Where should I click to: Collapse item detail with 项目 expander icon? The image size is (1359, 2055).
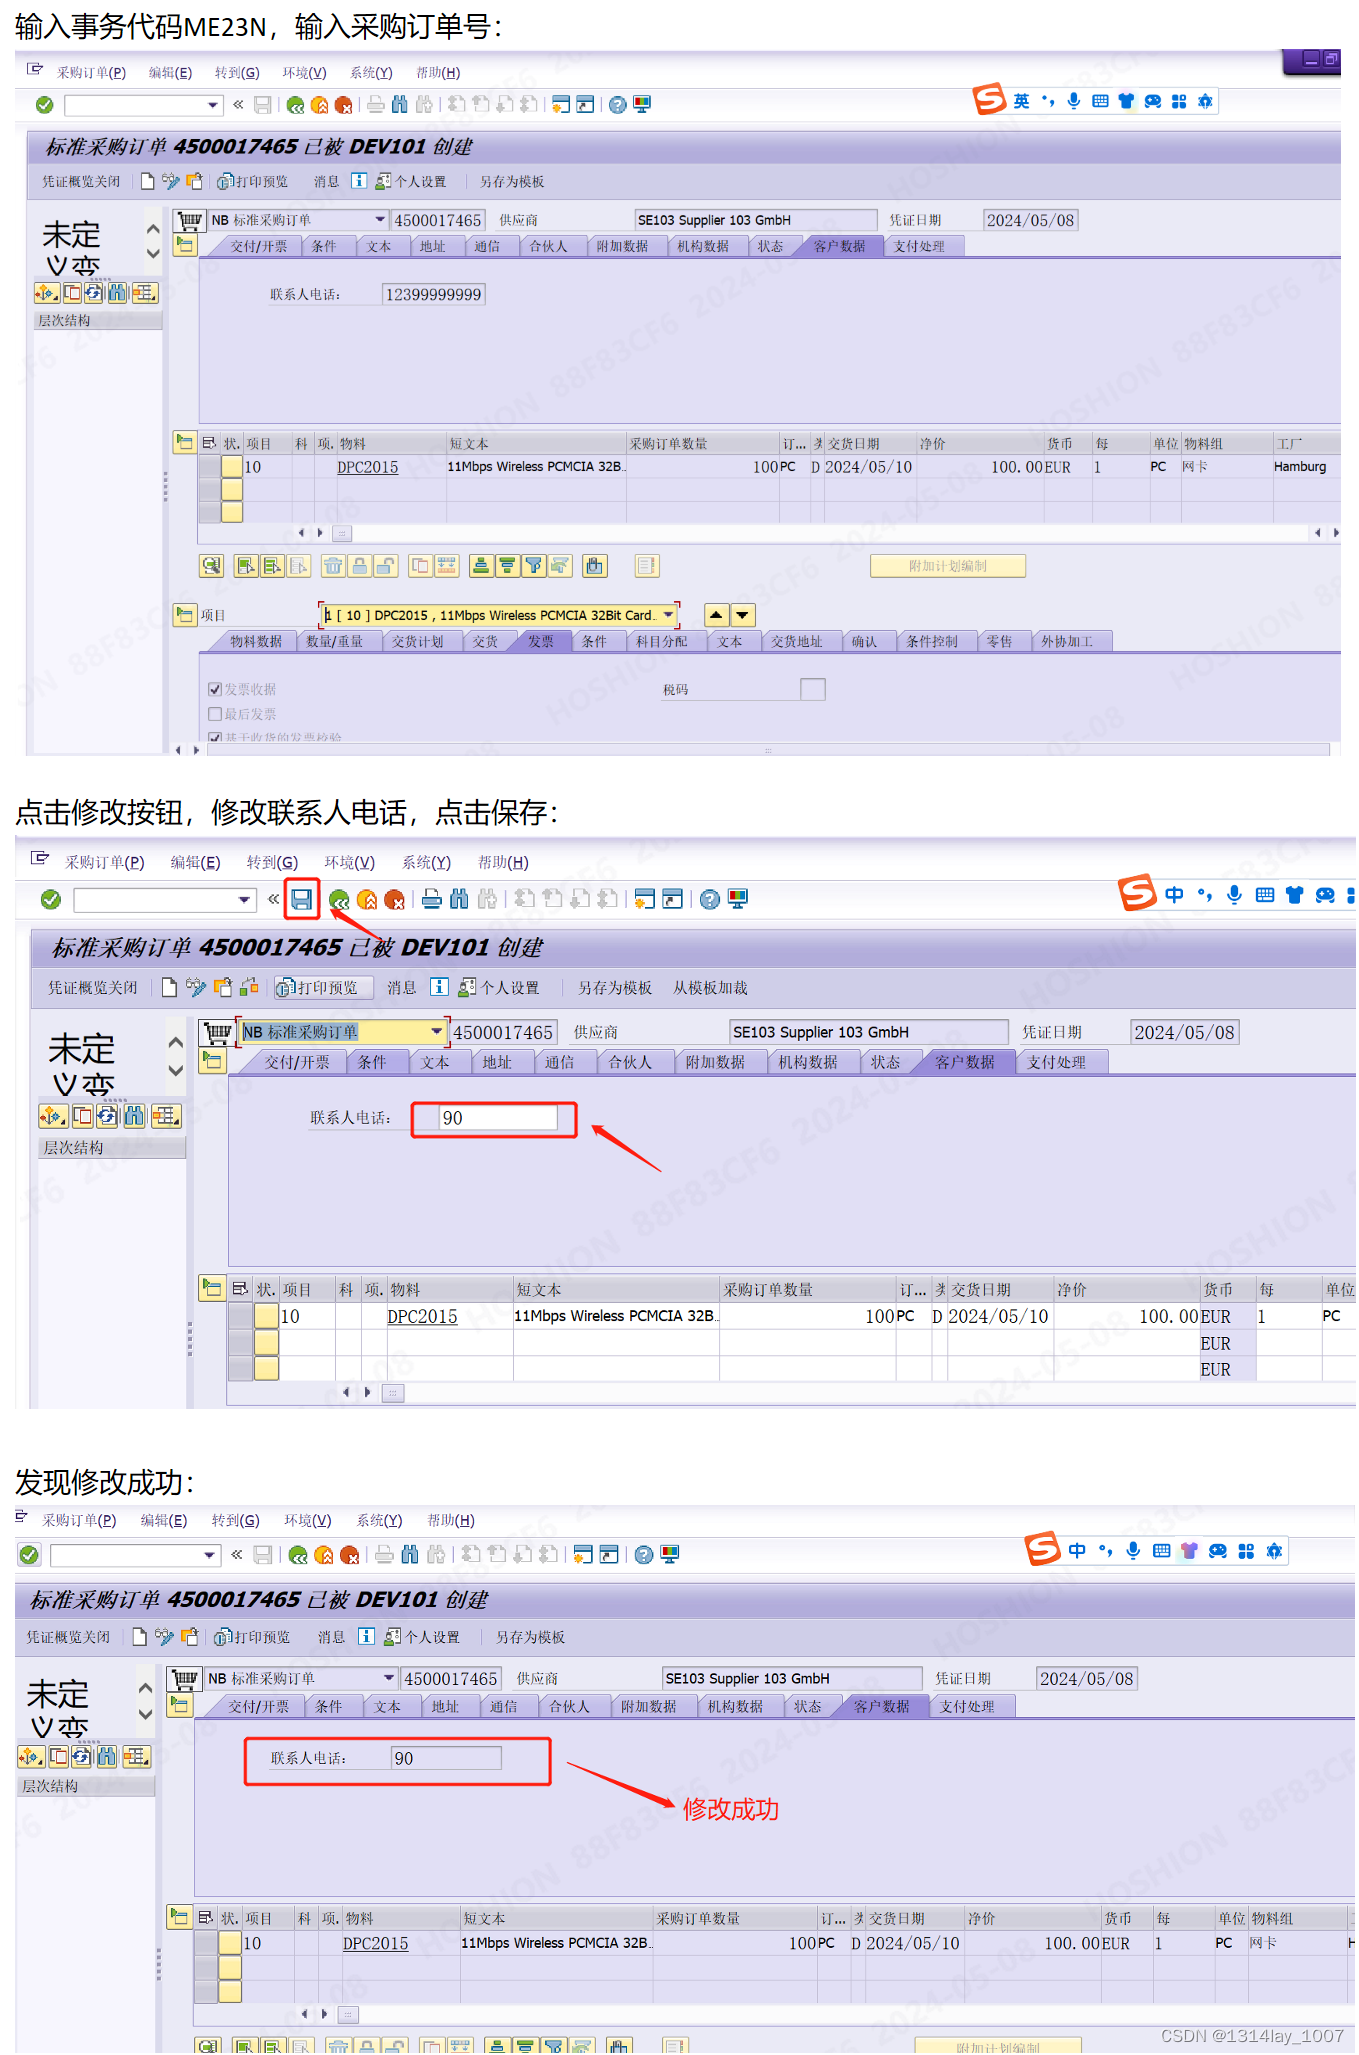[185, 614]
